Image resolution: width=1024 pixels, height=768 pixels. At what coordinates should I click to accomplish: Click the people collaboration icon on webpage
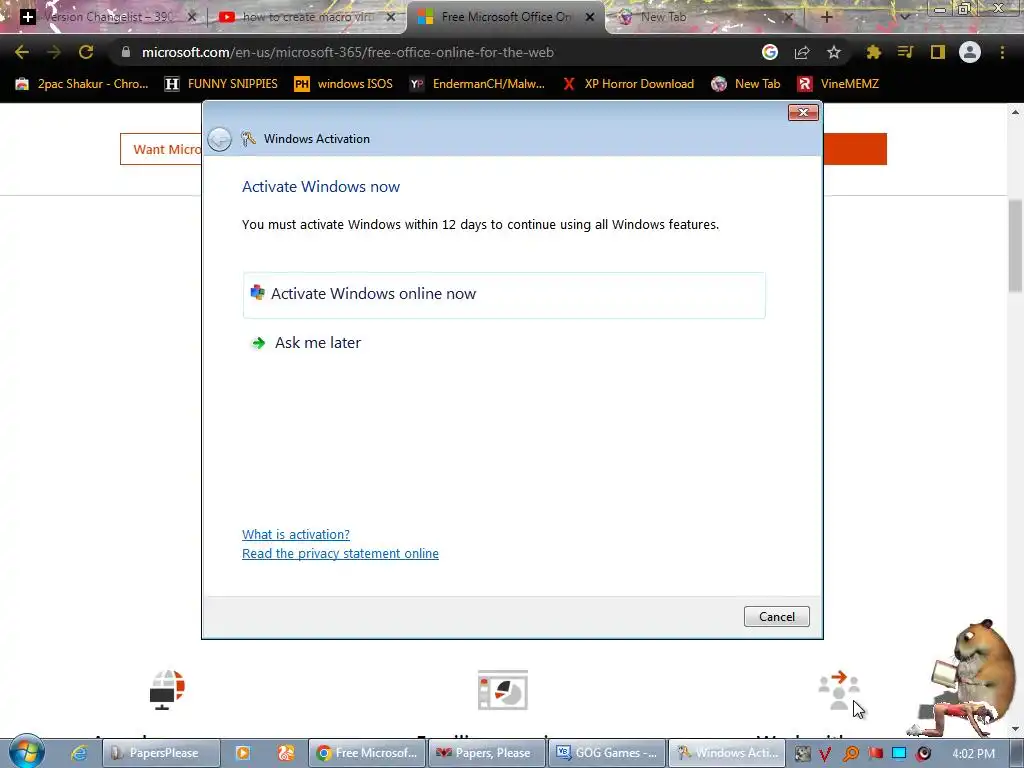click(x=839, y=690)
